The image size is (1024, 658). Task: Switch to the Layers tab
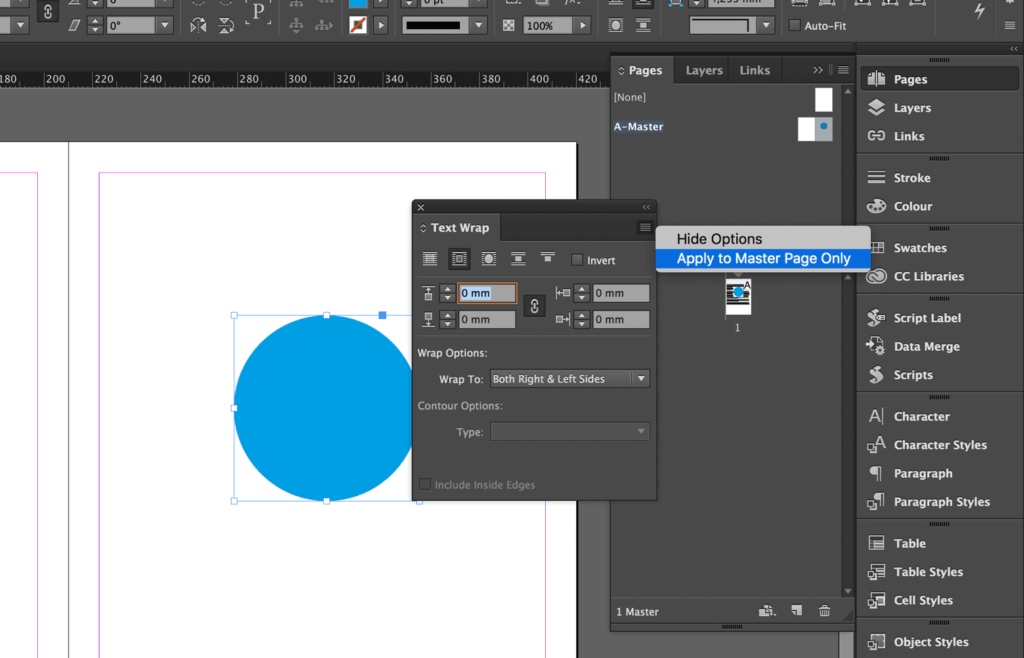pos(703,70)
